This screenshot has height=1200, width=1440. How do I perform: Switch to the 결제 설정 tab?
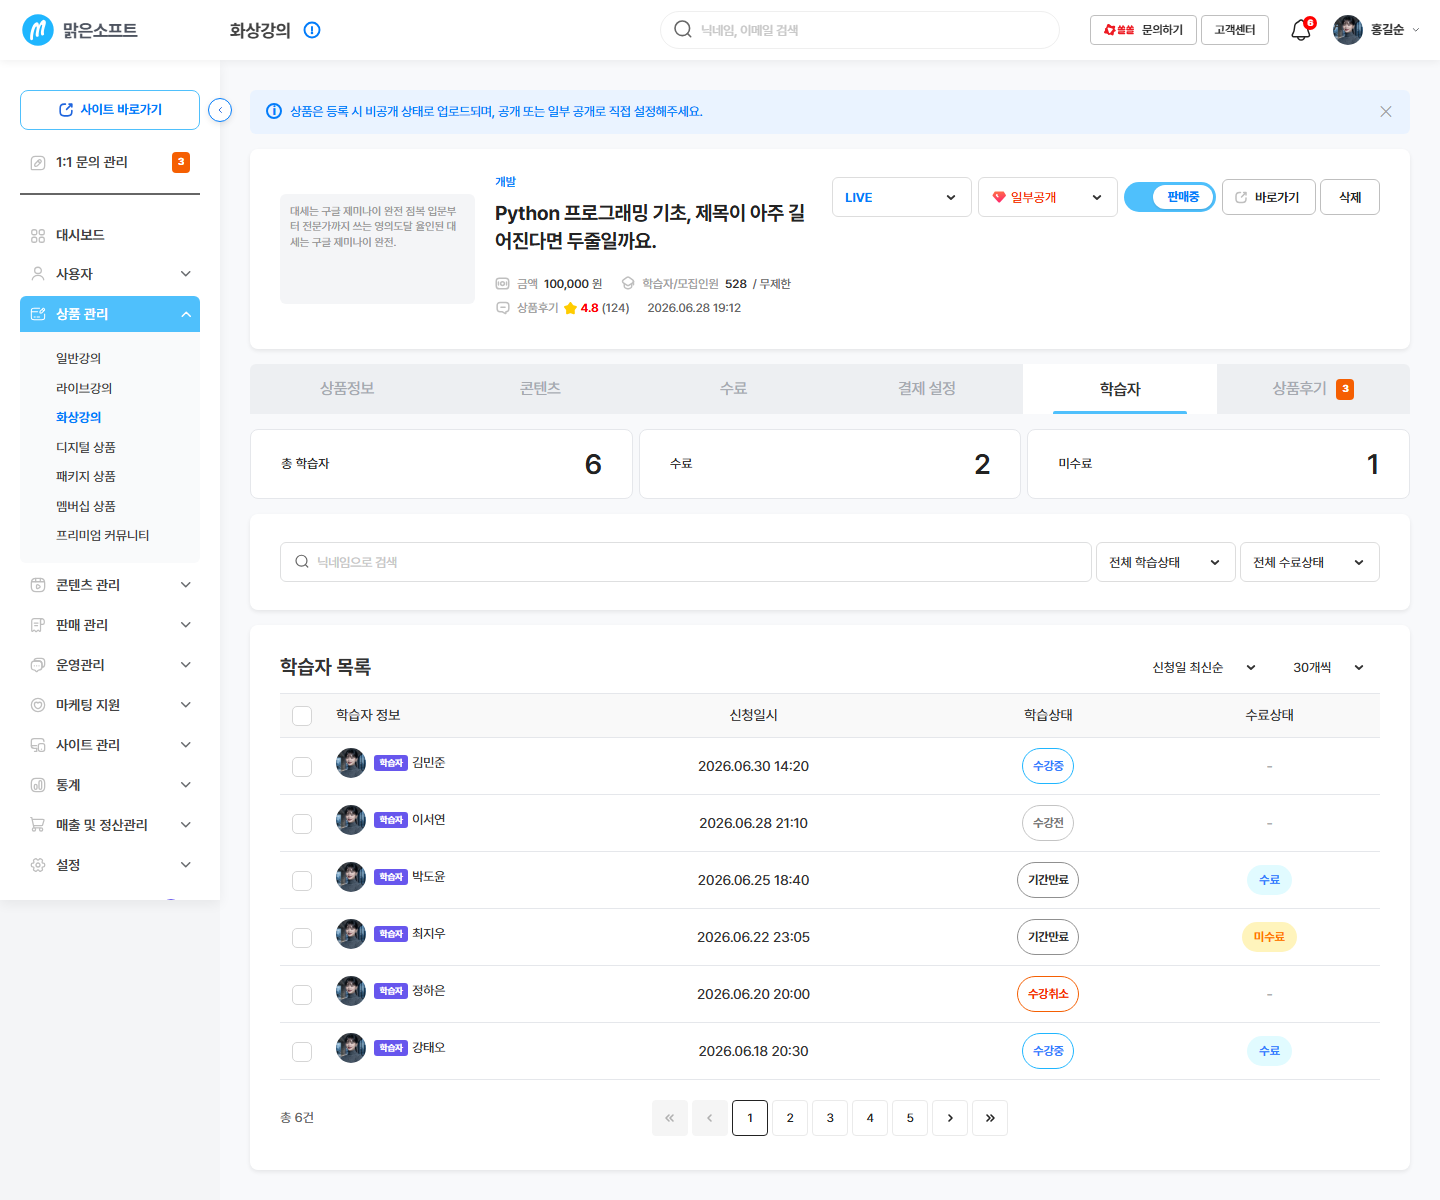tap(927, 388)
